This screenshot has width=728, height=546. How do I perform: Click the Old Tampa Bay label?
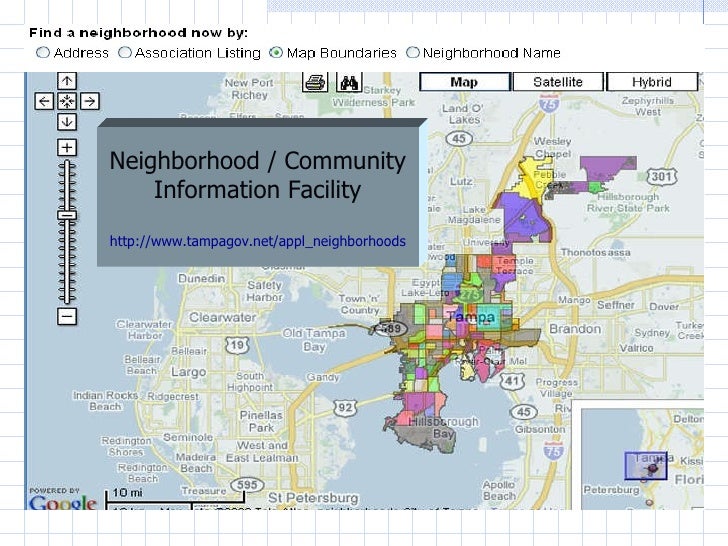coord(314,340)
